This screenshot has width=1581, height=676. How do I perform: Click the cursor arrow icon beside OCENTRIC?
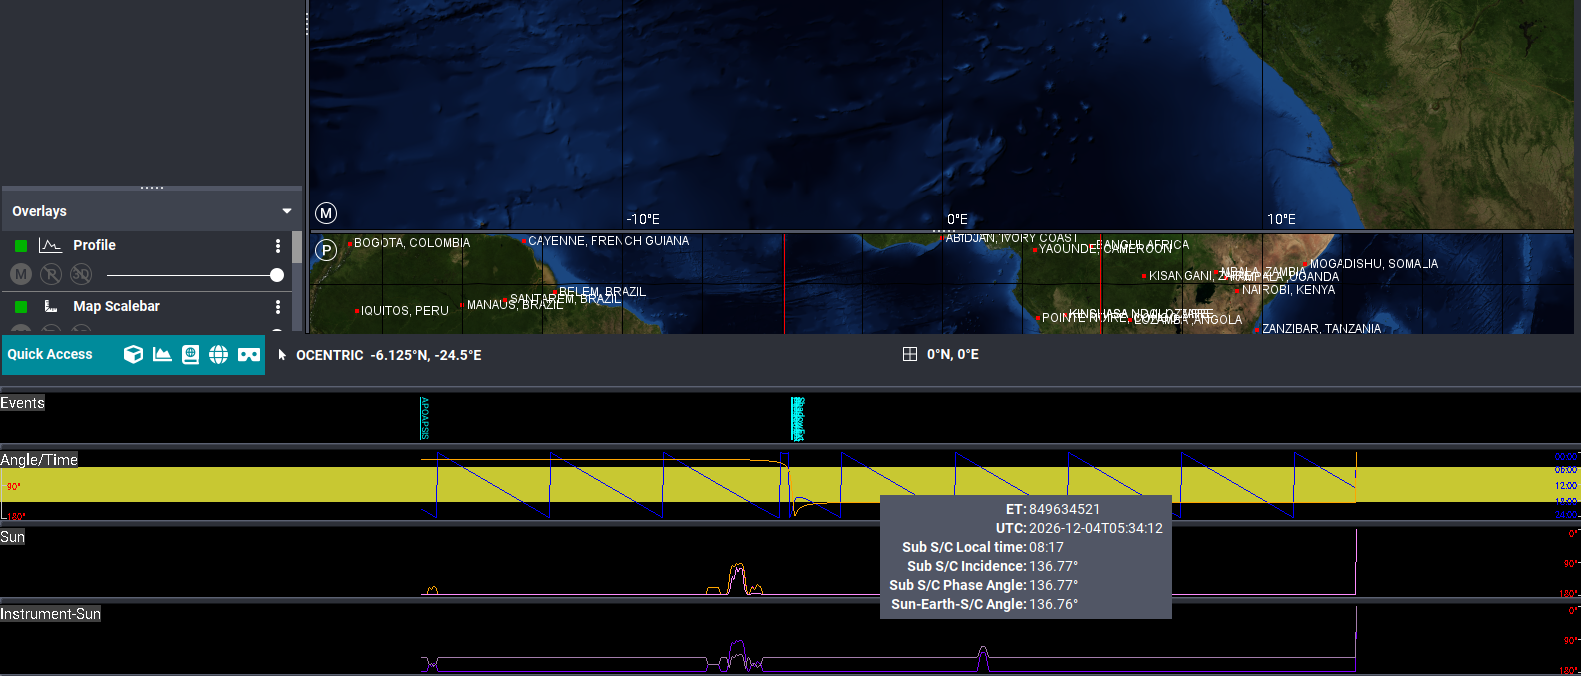click(282, 354)
